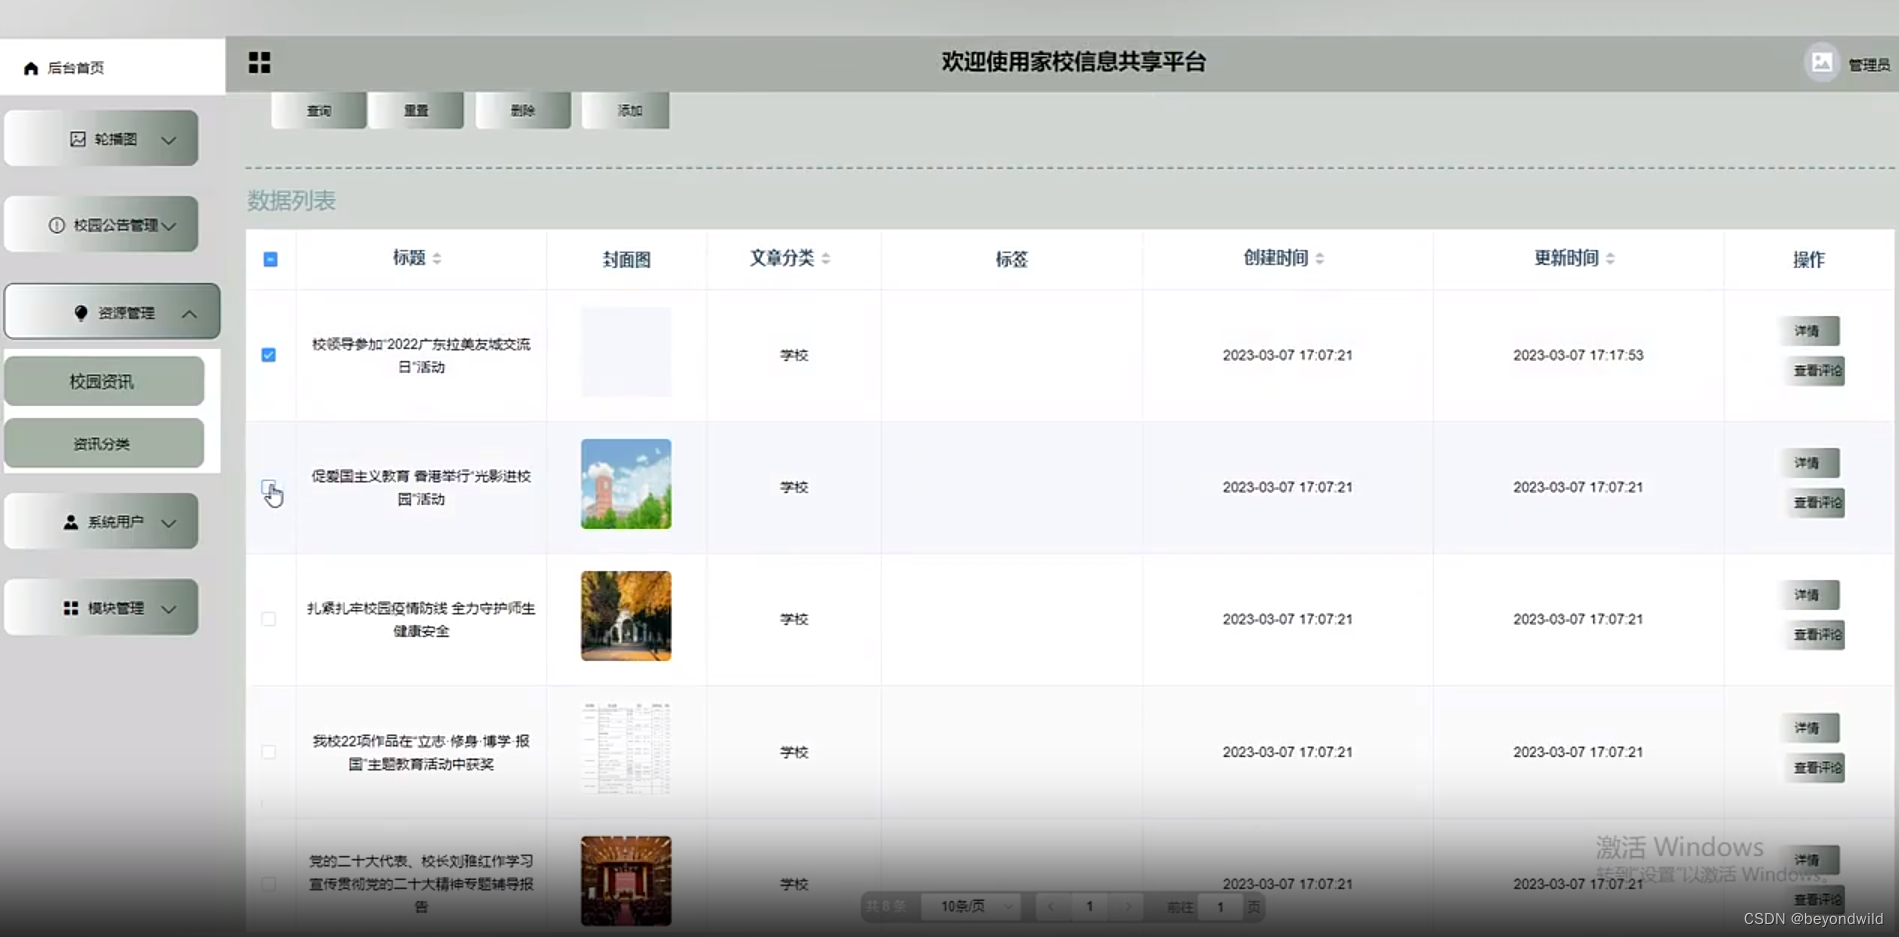1899x937 pixels.
Task: Click the grid menu icon beside the header
Action: [x=259, y=62]
